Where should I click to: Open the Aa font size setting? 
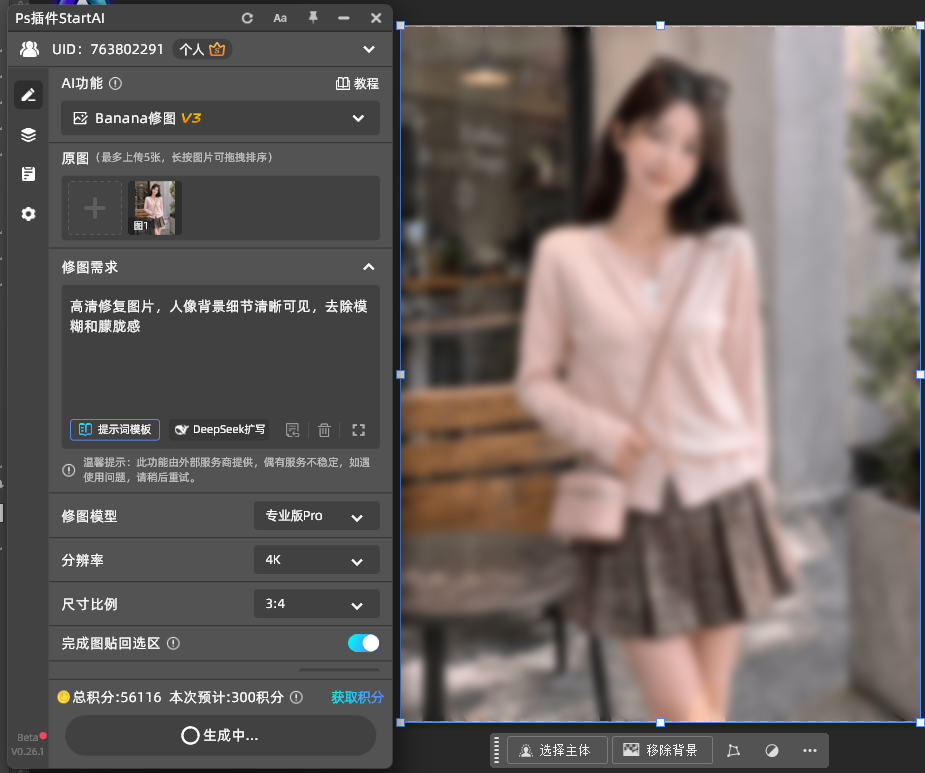click(280, 18)
